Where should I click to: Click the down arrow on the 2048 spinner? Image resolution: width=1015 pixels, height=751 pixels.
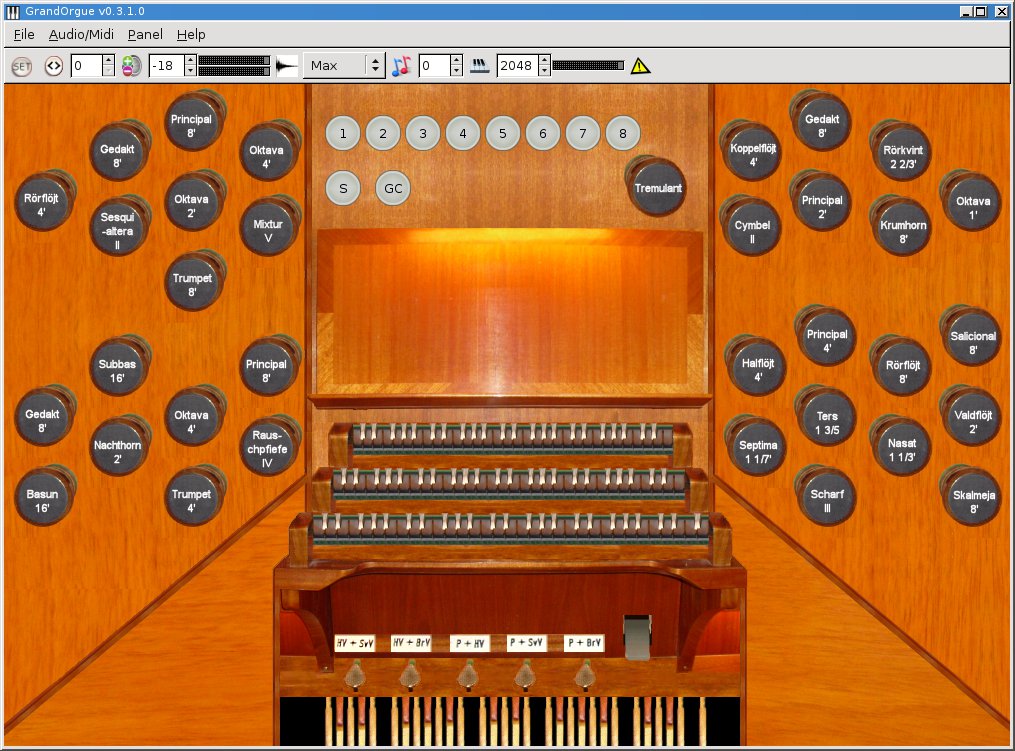[545, 69]
